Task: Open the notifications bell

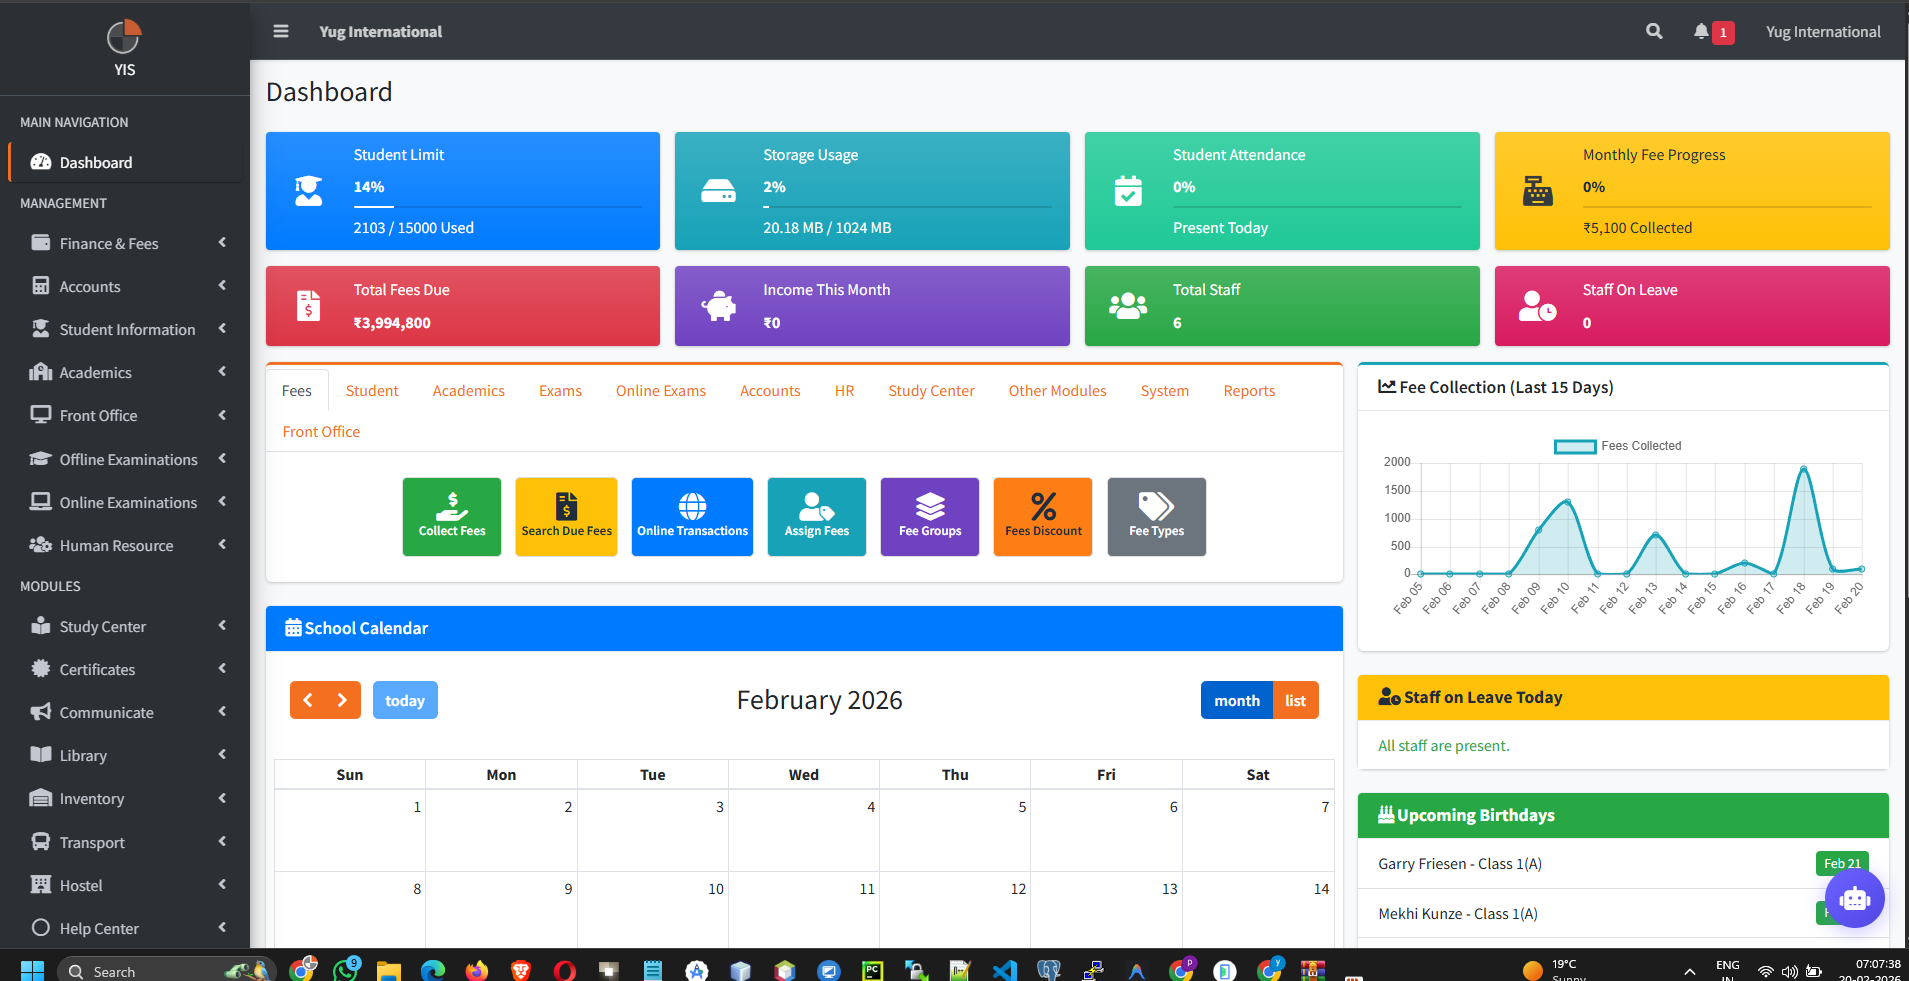Action: tap(1703, 31)
